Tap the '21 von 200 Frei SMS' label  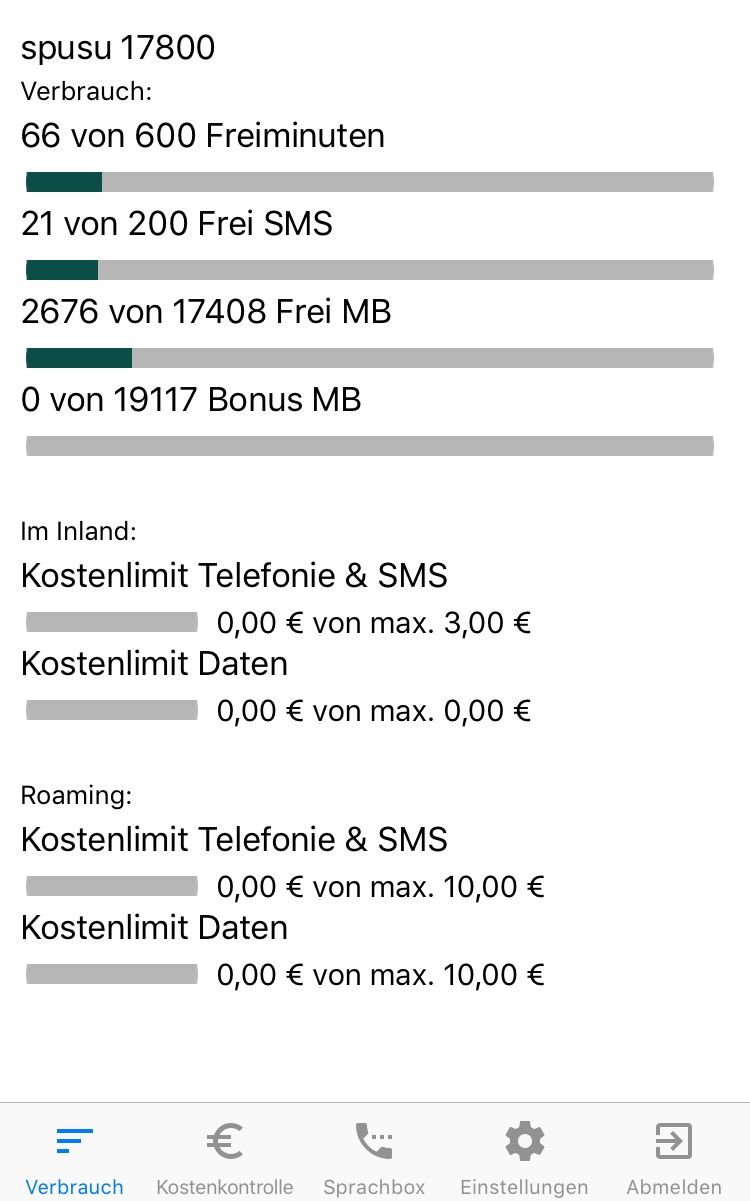click(177, 224)
